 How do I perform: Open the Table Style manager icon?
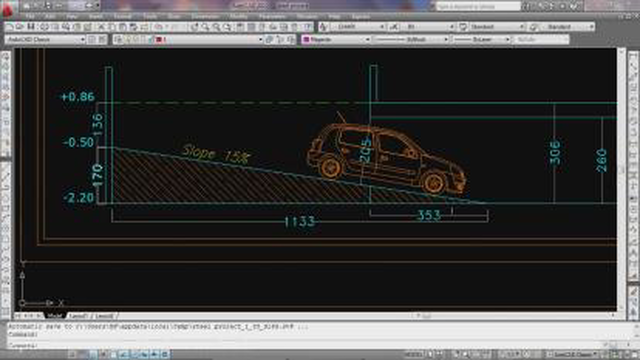(x=463, y=27)
